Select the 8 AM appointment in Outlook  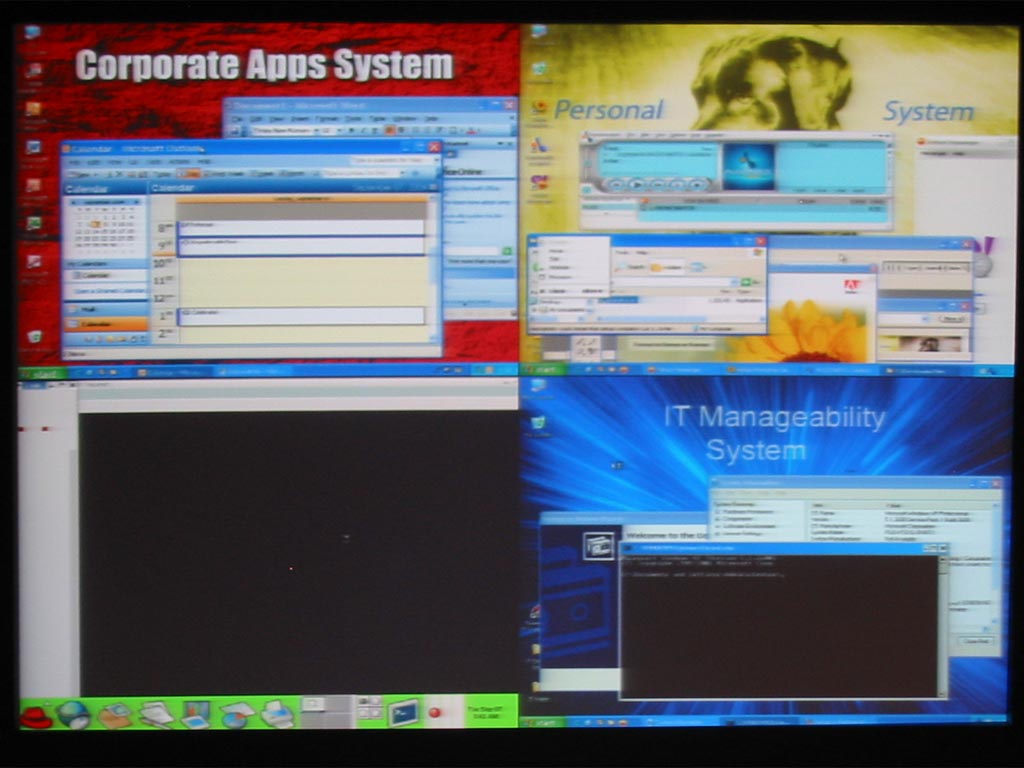point(301,227)
